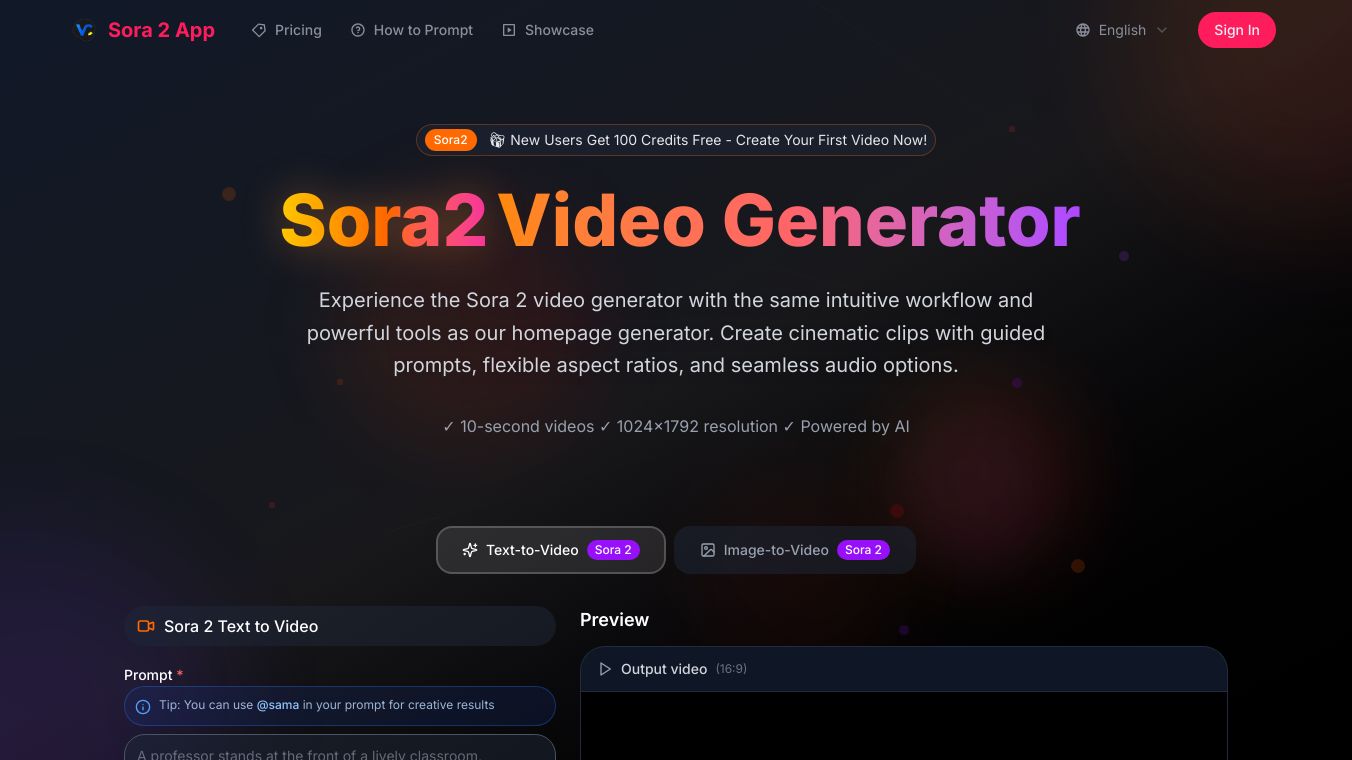Click the Pricing tag icon
Image resolution: width=1352 pixels, height=760 pixels.
coord(259,30)
